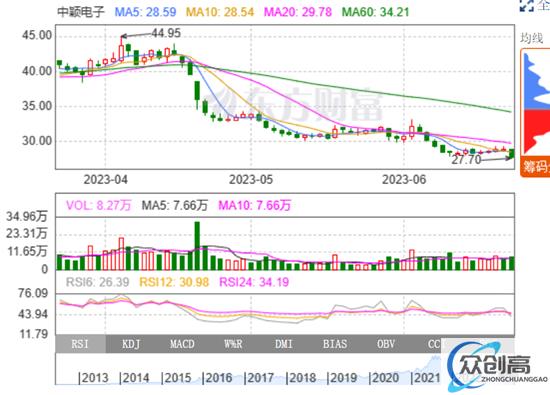550x395 pixels.
Task: Click the 2023-06 date axis label
Action: 404,180
